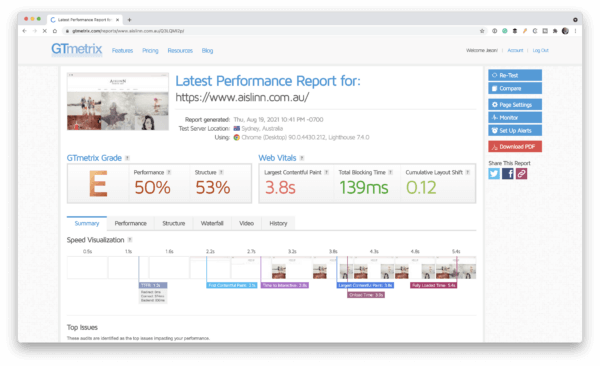Bookmark page with star icon in address bar
The width and height of the screenshot is (600, 366).
click(482, 31)
